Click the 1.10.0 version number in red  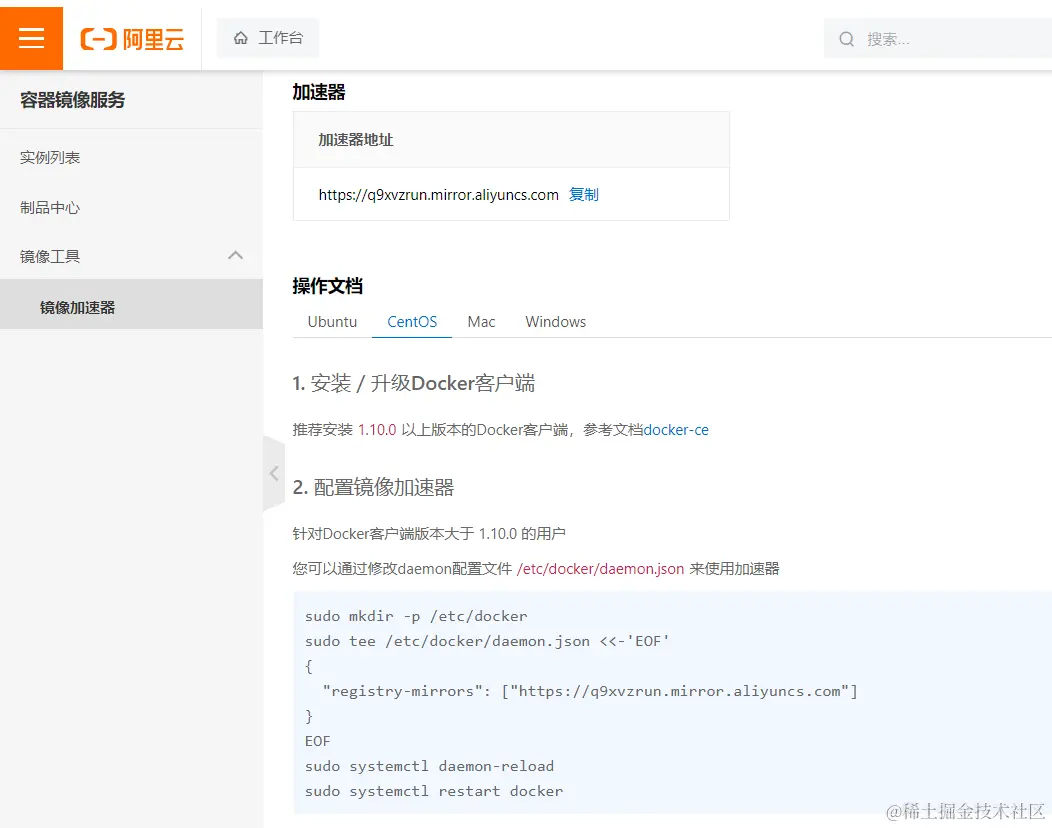(377, 430)
